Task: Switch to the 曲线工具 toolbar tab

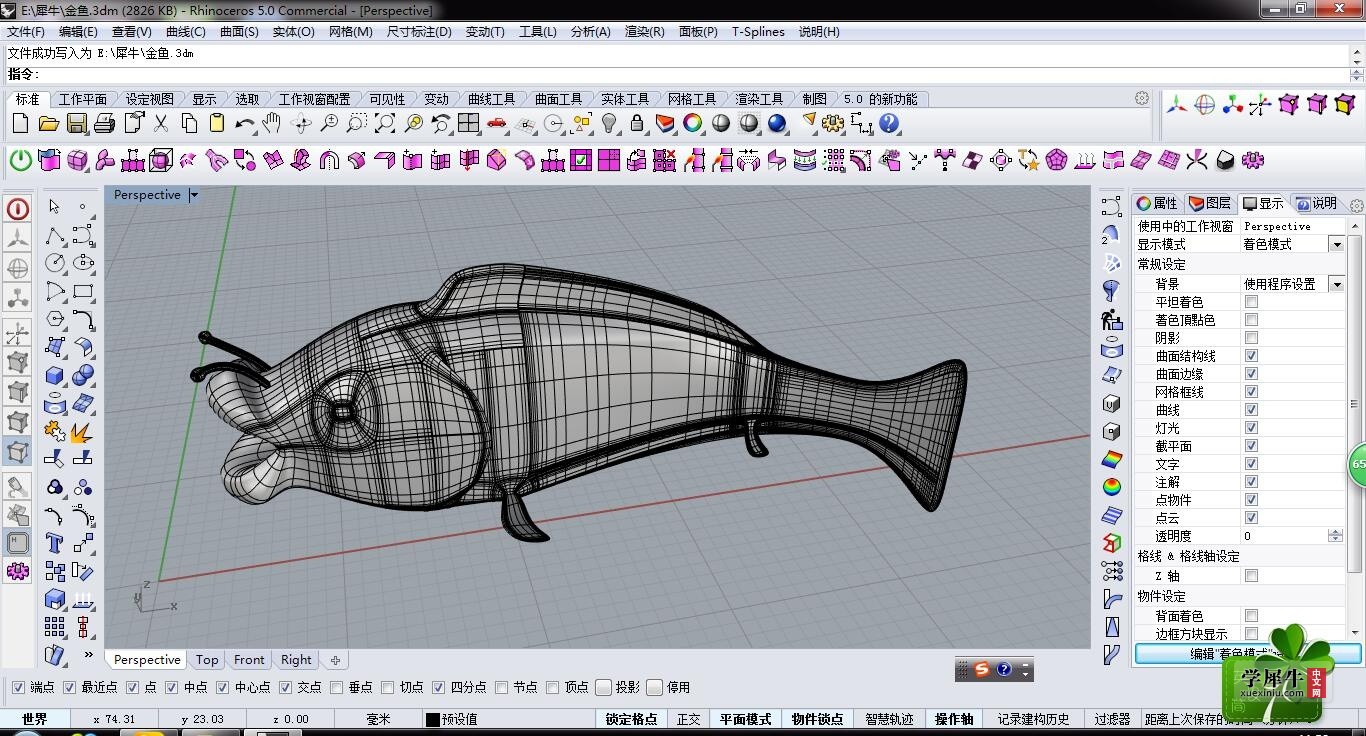Action: point(491,99)
